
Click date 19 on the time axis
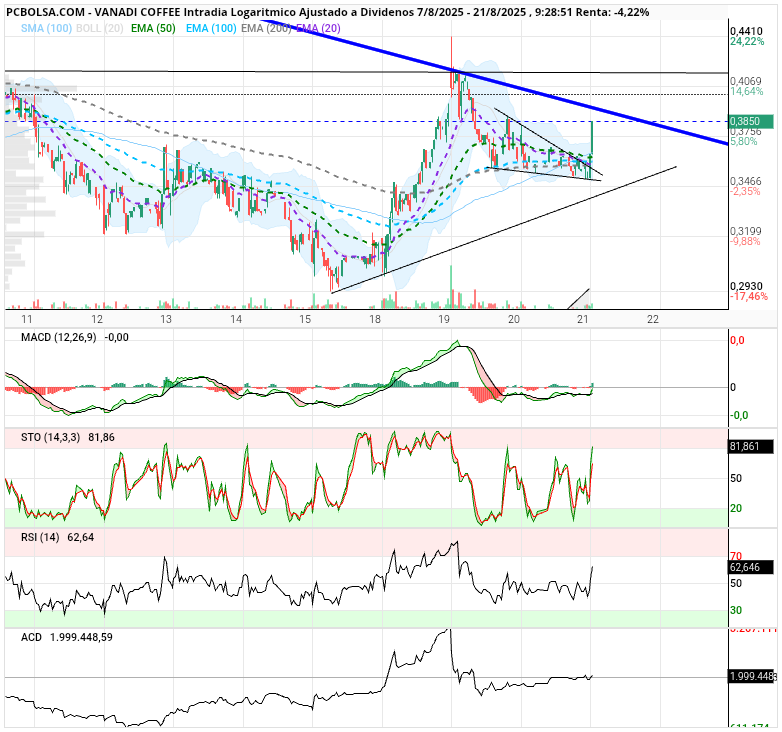(444, 319)
